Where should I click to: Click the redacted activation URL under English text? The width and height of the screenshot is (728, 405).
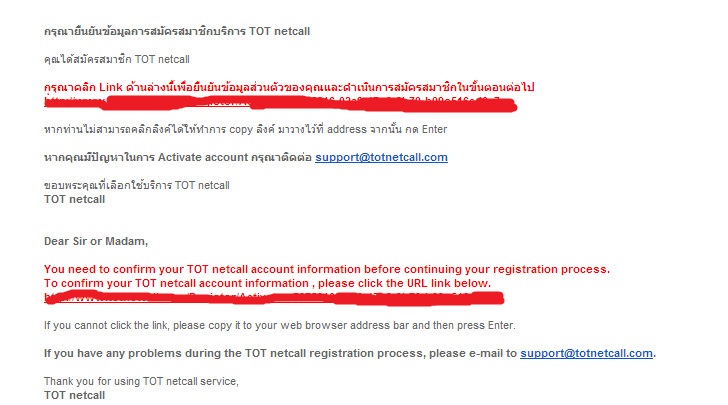pyautogui.click(x=274, y=297)
